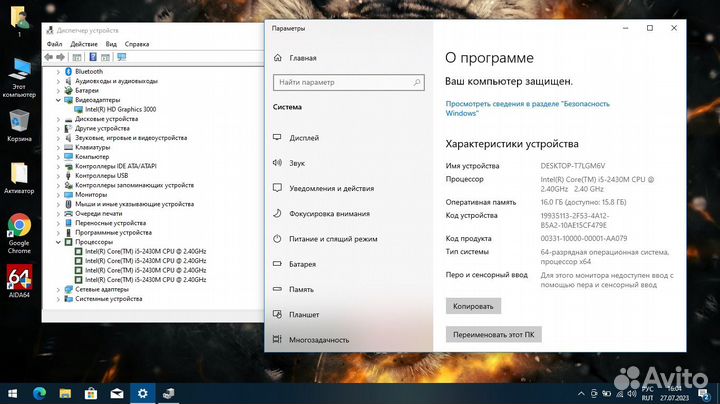720x404 pixels.
Task: Open Активатор folder on desktop
Action: pyautogui.click(x=19, y=178)
